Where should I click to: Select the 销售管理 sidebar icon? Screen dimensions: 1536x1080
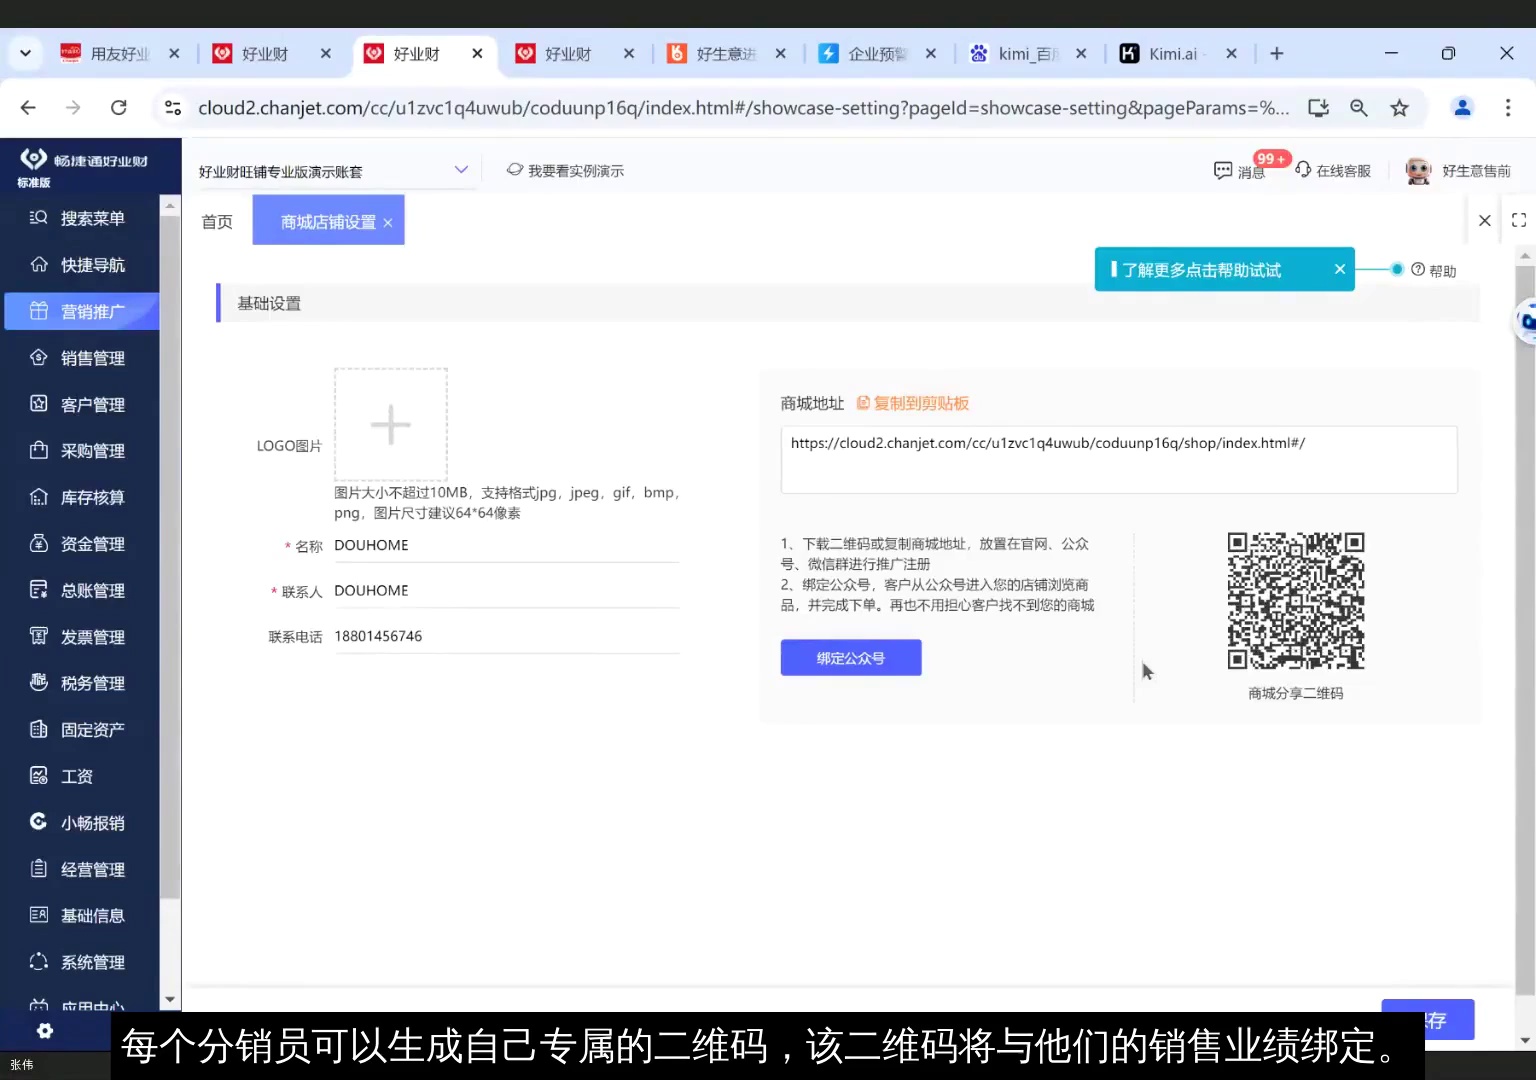tap(90, 357)
